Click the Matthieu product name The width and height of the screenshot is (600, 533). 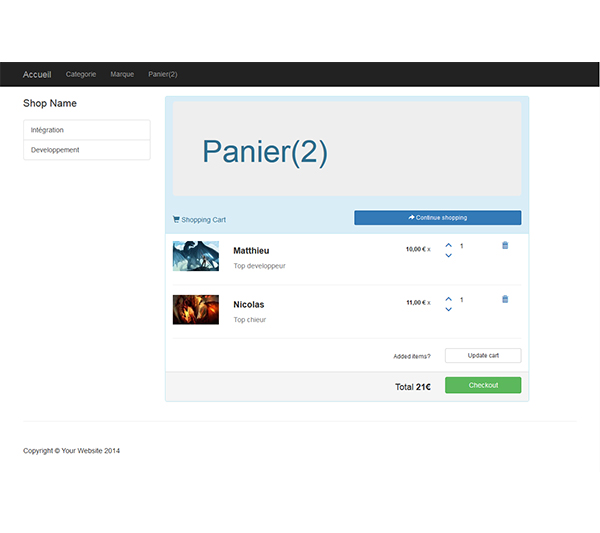[251, 251]
